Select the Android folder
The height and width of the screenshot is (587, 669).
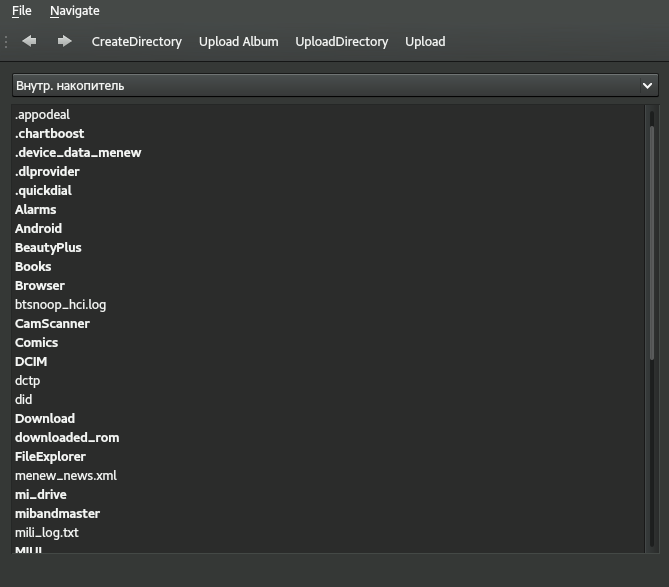tap(38, 229)
